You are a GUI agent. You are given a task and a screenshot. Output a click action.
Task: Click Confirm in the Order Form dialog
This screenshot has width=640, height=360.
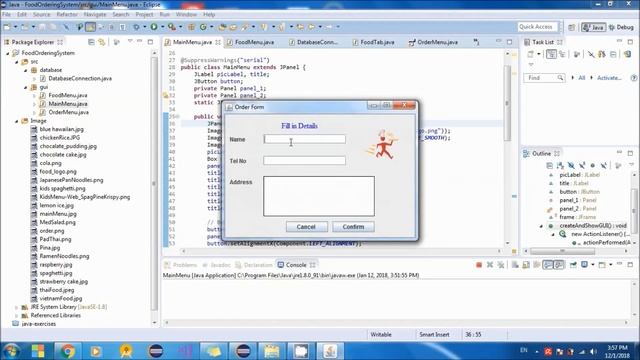[353, 227]
